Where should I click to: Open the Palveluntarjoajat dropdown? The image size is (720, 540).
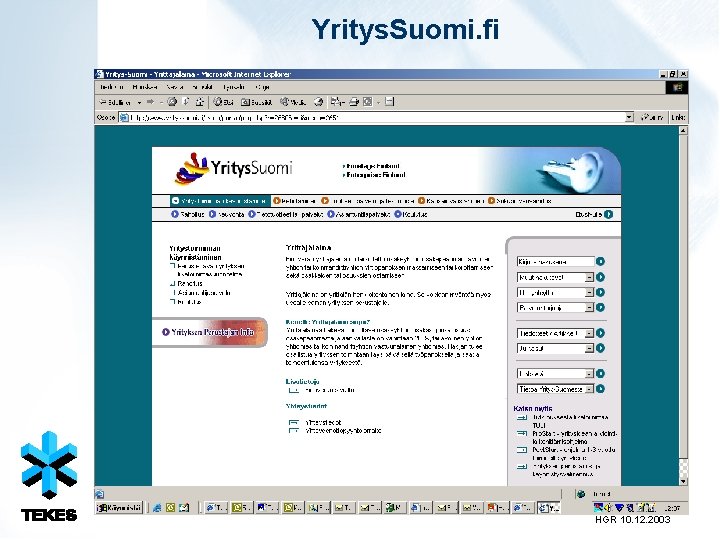[x=556, y=308]
